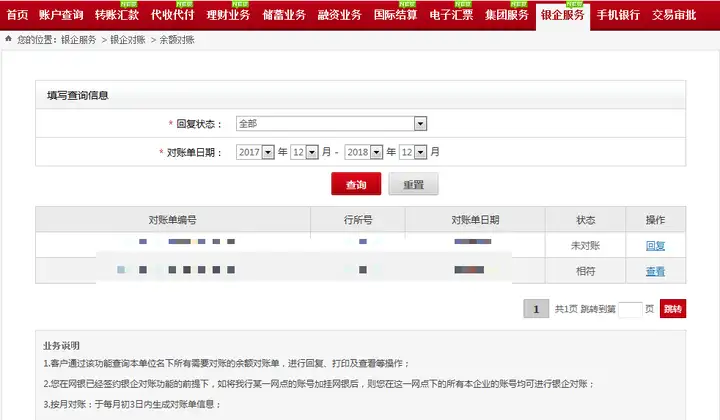
Task: Open the 国际结算 menu
Action: point(395,15)
